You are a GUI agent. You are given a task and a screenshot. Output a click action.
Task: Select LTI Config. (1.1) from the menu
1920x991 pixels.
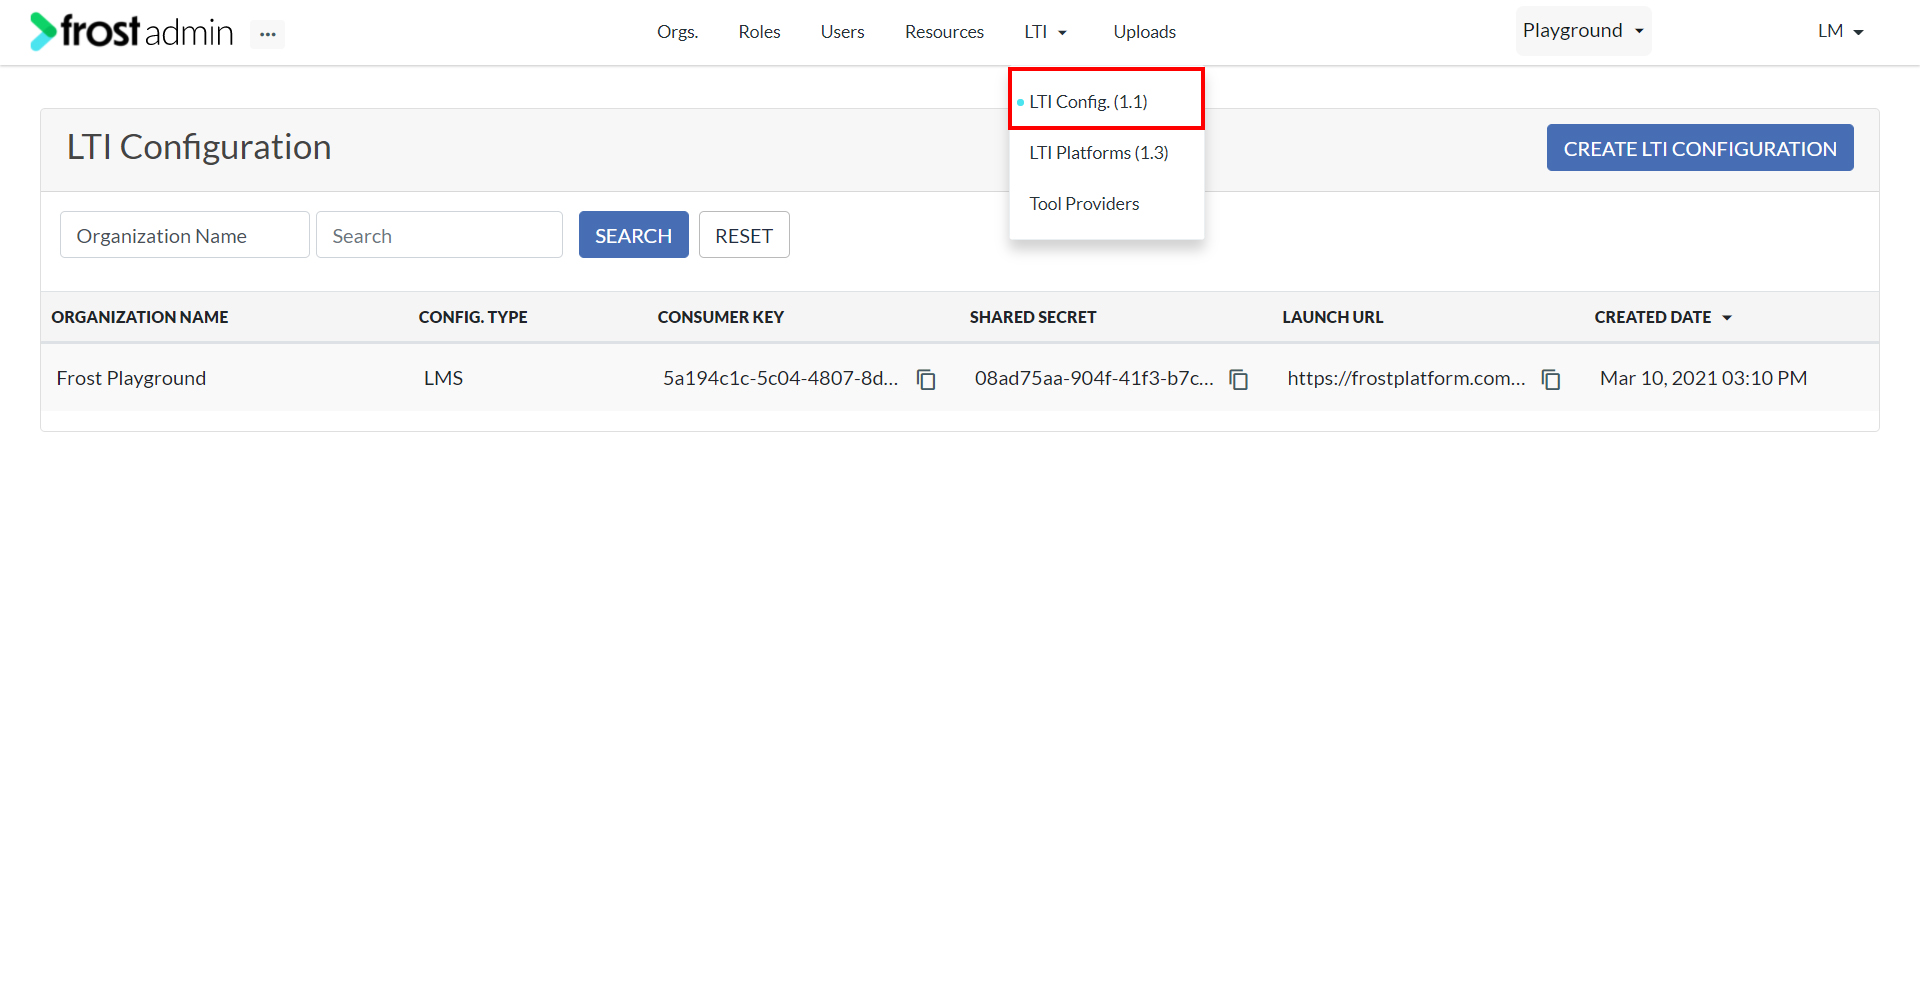(x=1088, y=101)
